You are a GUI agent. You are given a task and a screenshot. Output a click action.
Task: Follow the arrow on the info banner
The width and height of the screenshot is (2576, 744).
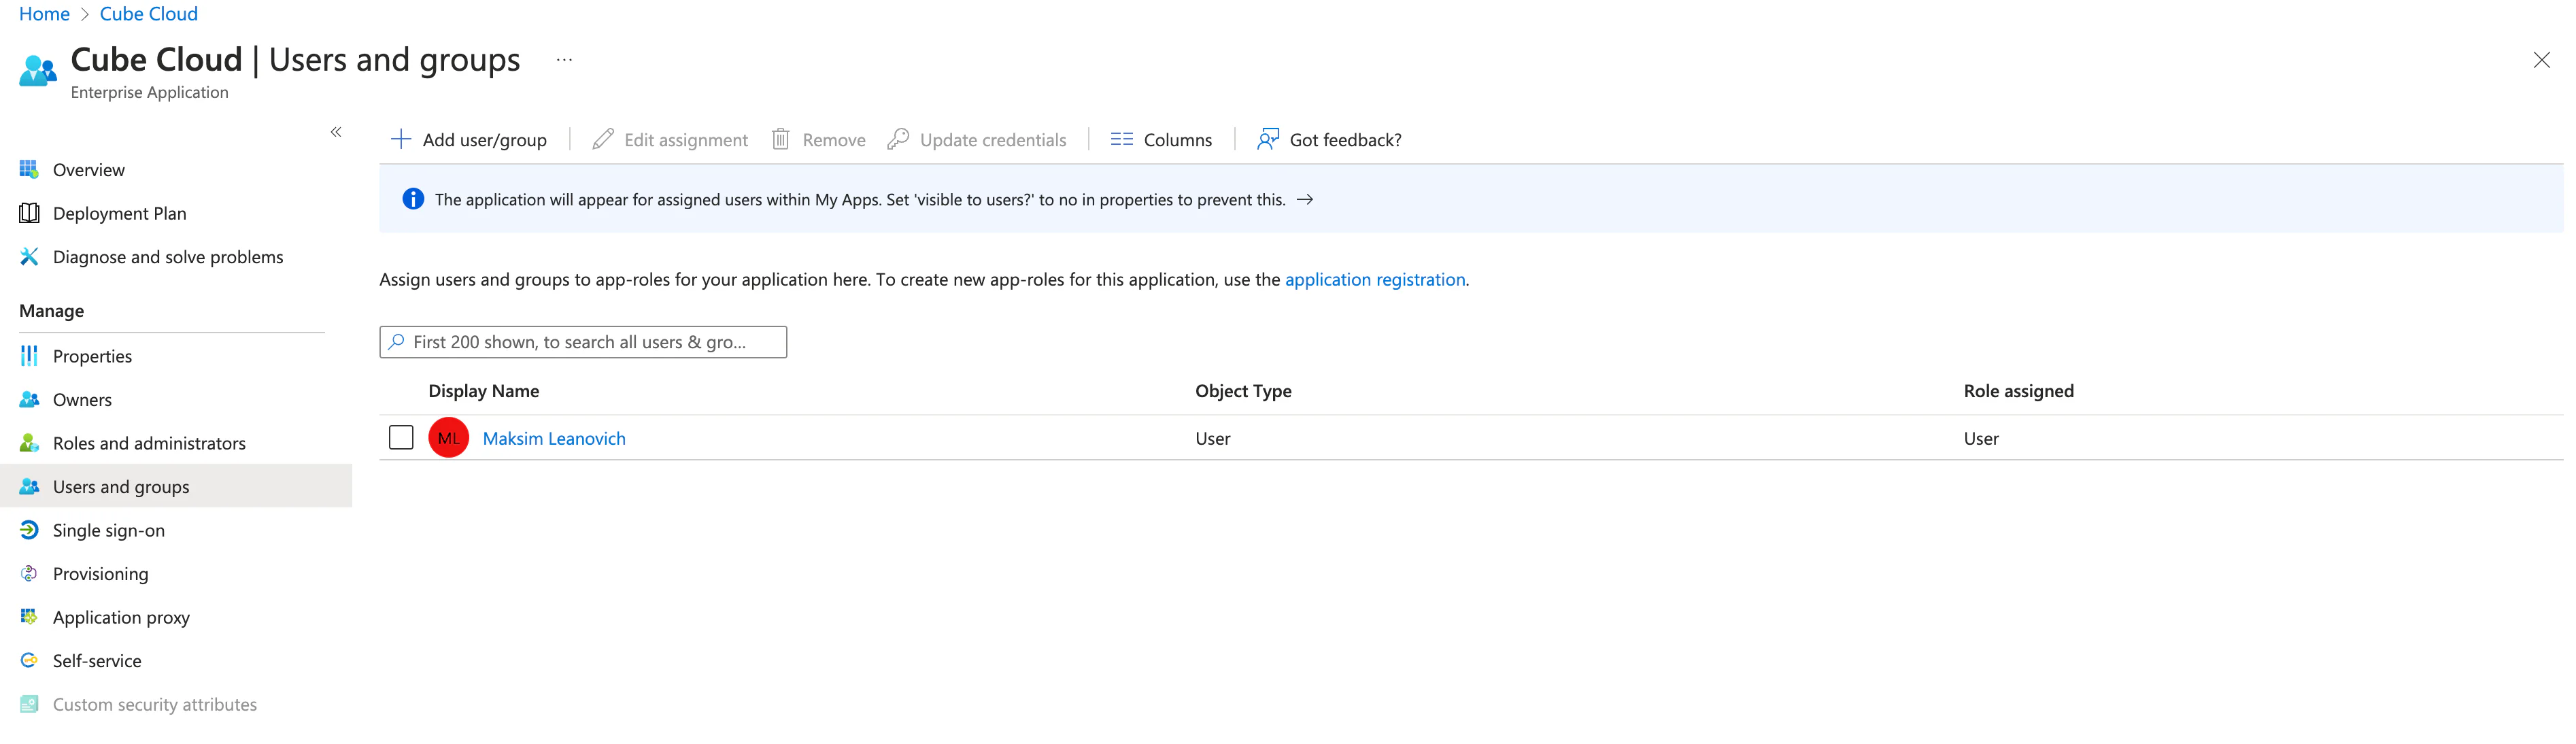[x=1304, y=199]
